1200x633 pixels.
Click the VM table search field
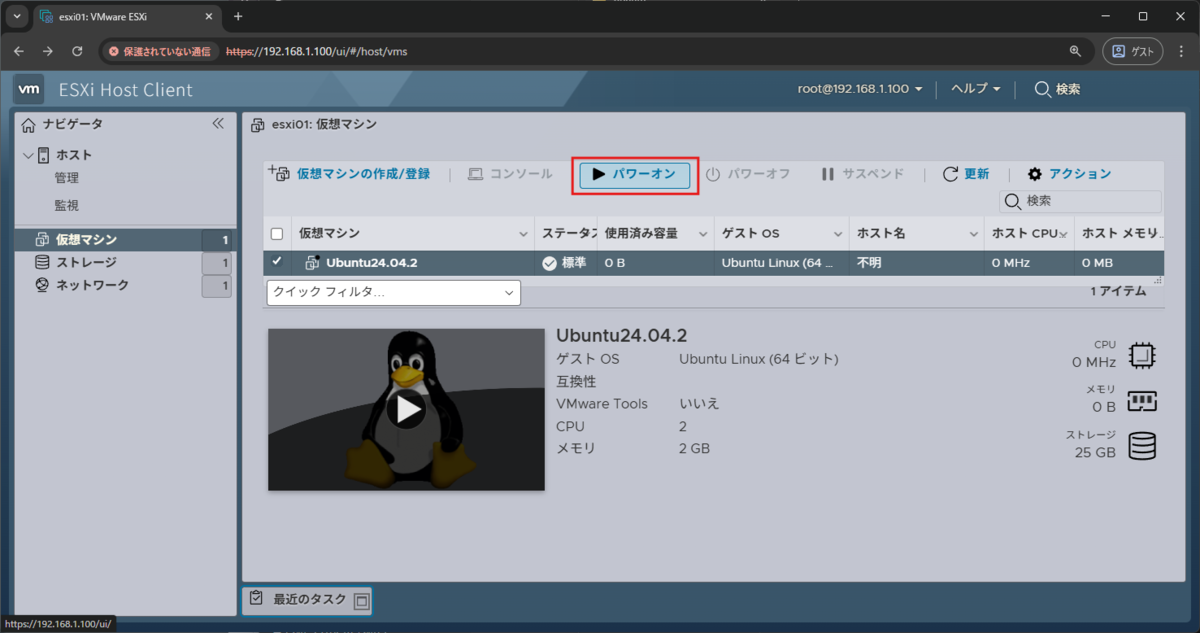[1080, 201]
